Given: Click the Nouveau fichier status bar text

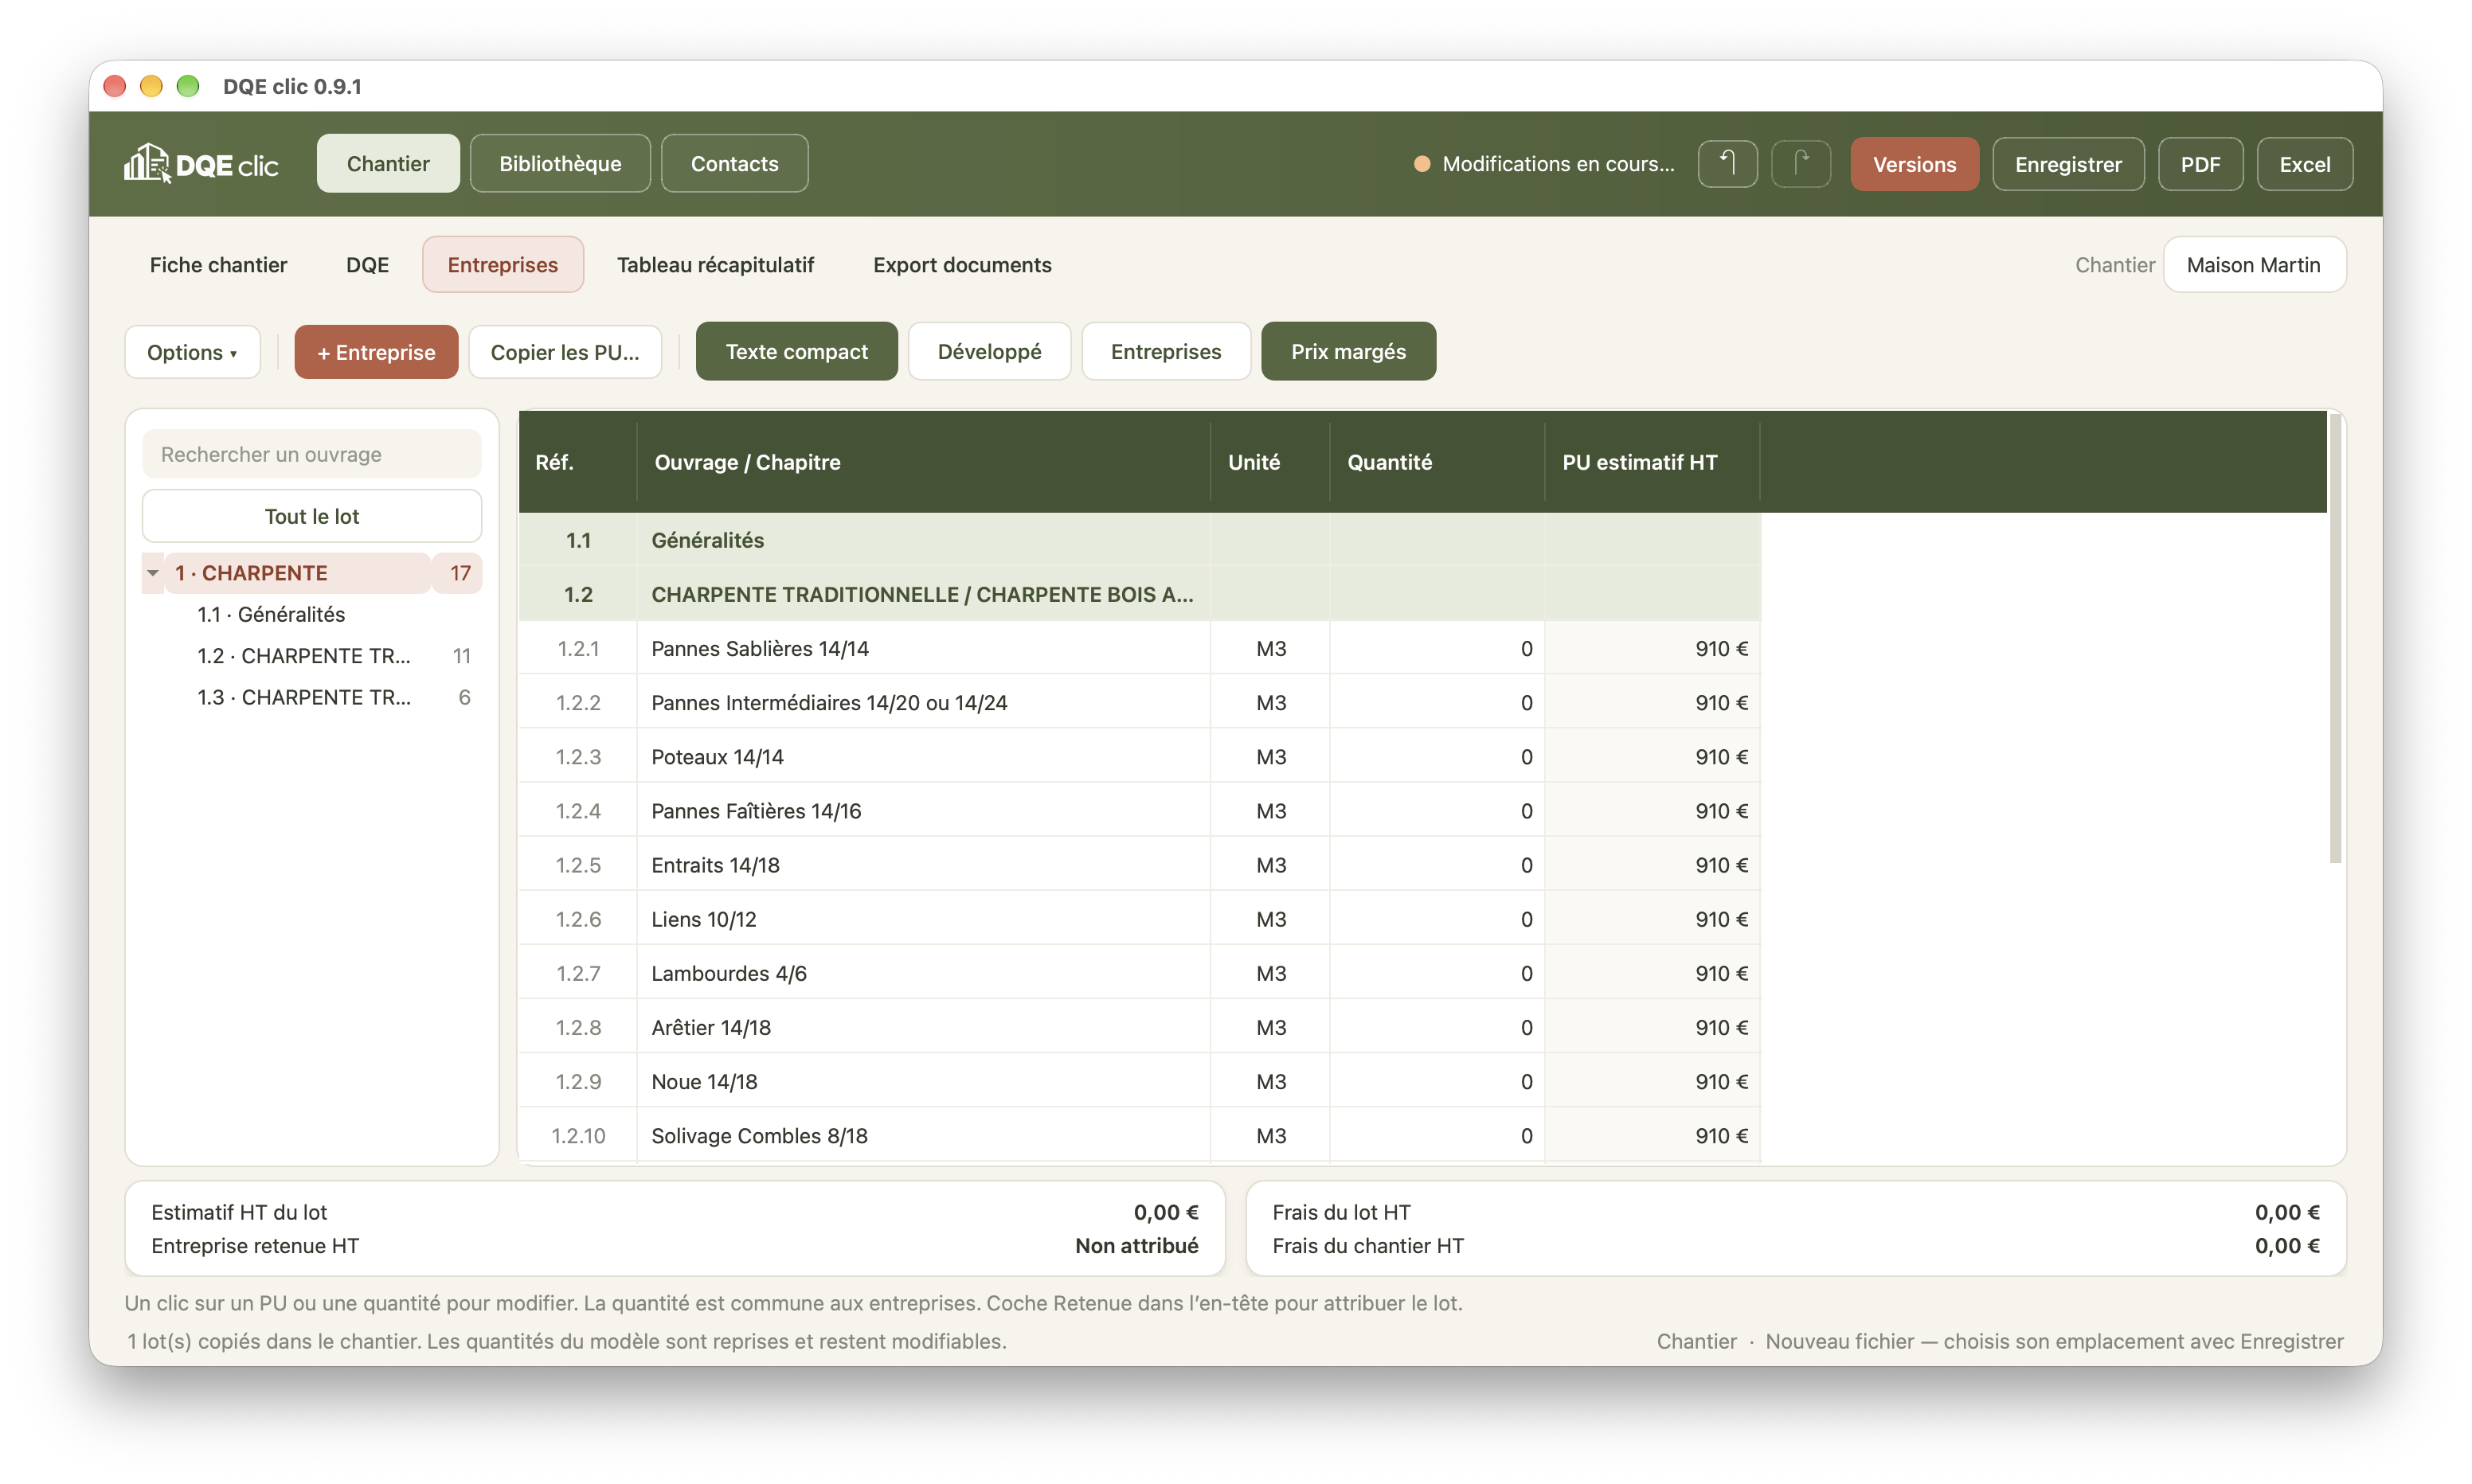Looking at the screenshot, I should point(2053,1341).
